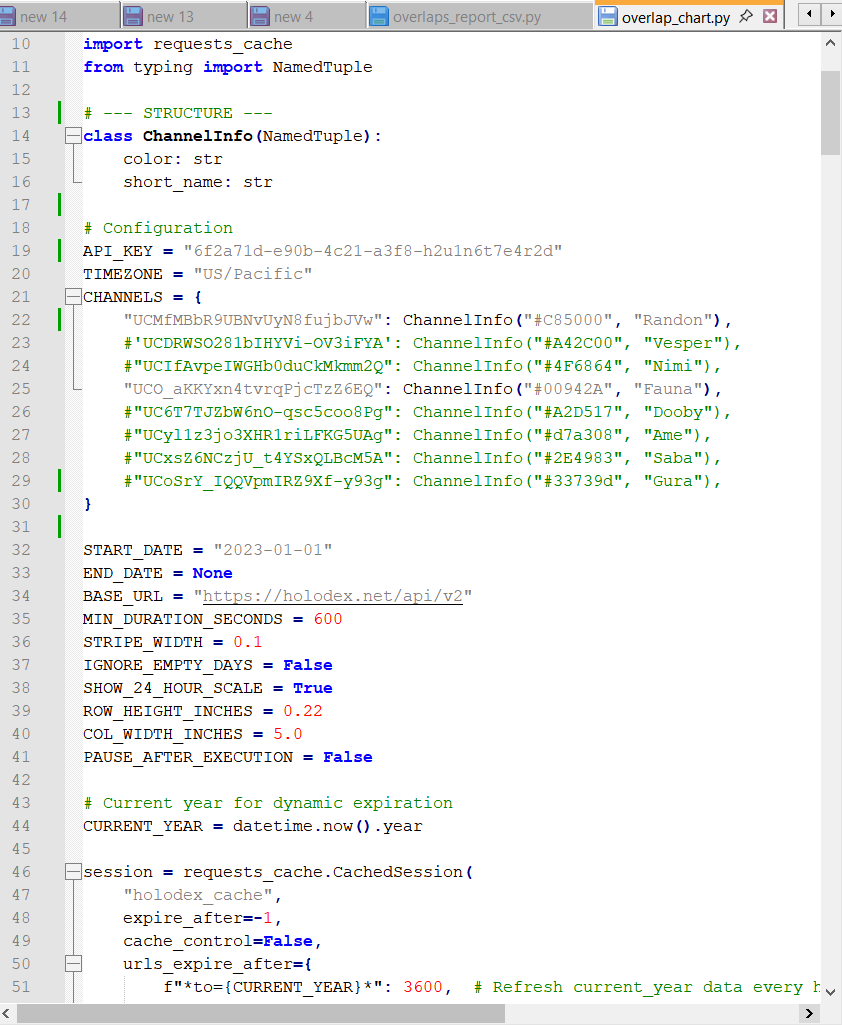The width and height of the screenshot is (842, 1026).
Task: Select the overlap_chart.py tab
Action: tap(676, 18)
